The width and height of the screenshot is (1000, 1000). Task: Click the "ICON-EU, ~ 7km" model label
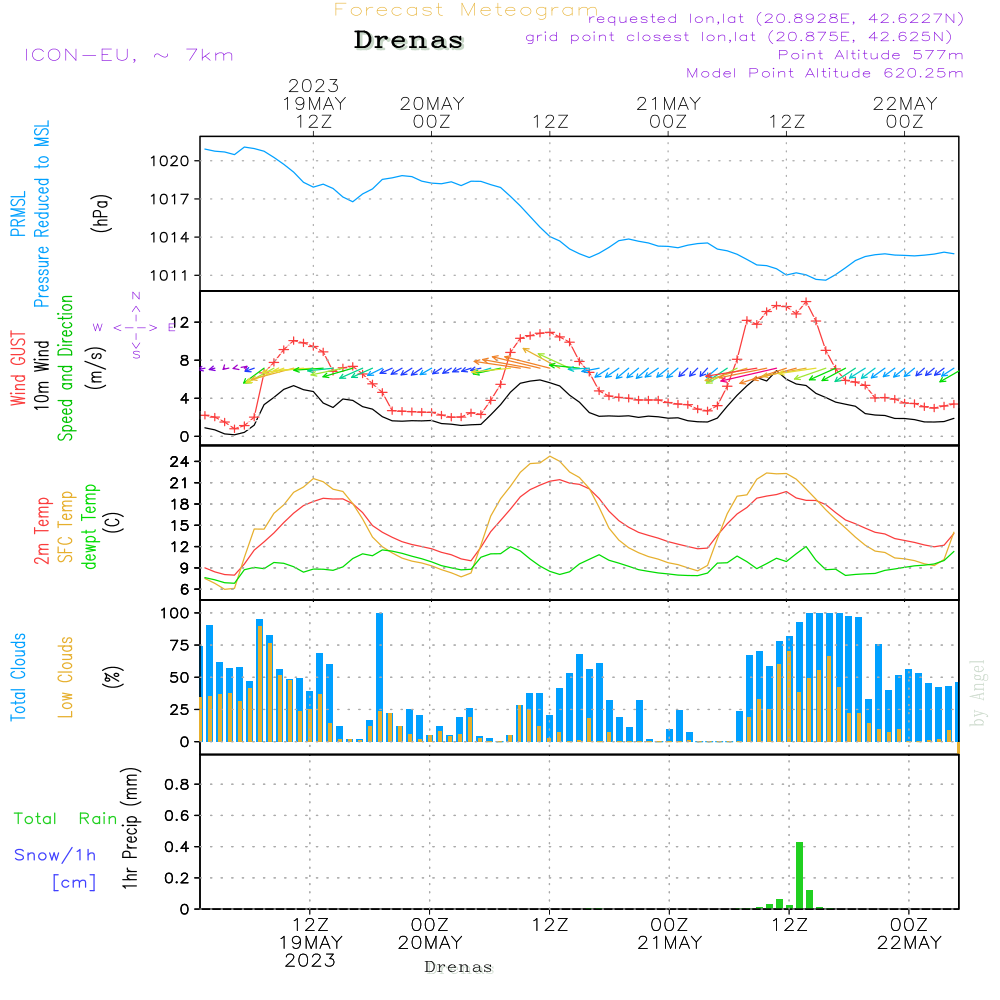click(x=129, y=55)
